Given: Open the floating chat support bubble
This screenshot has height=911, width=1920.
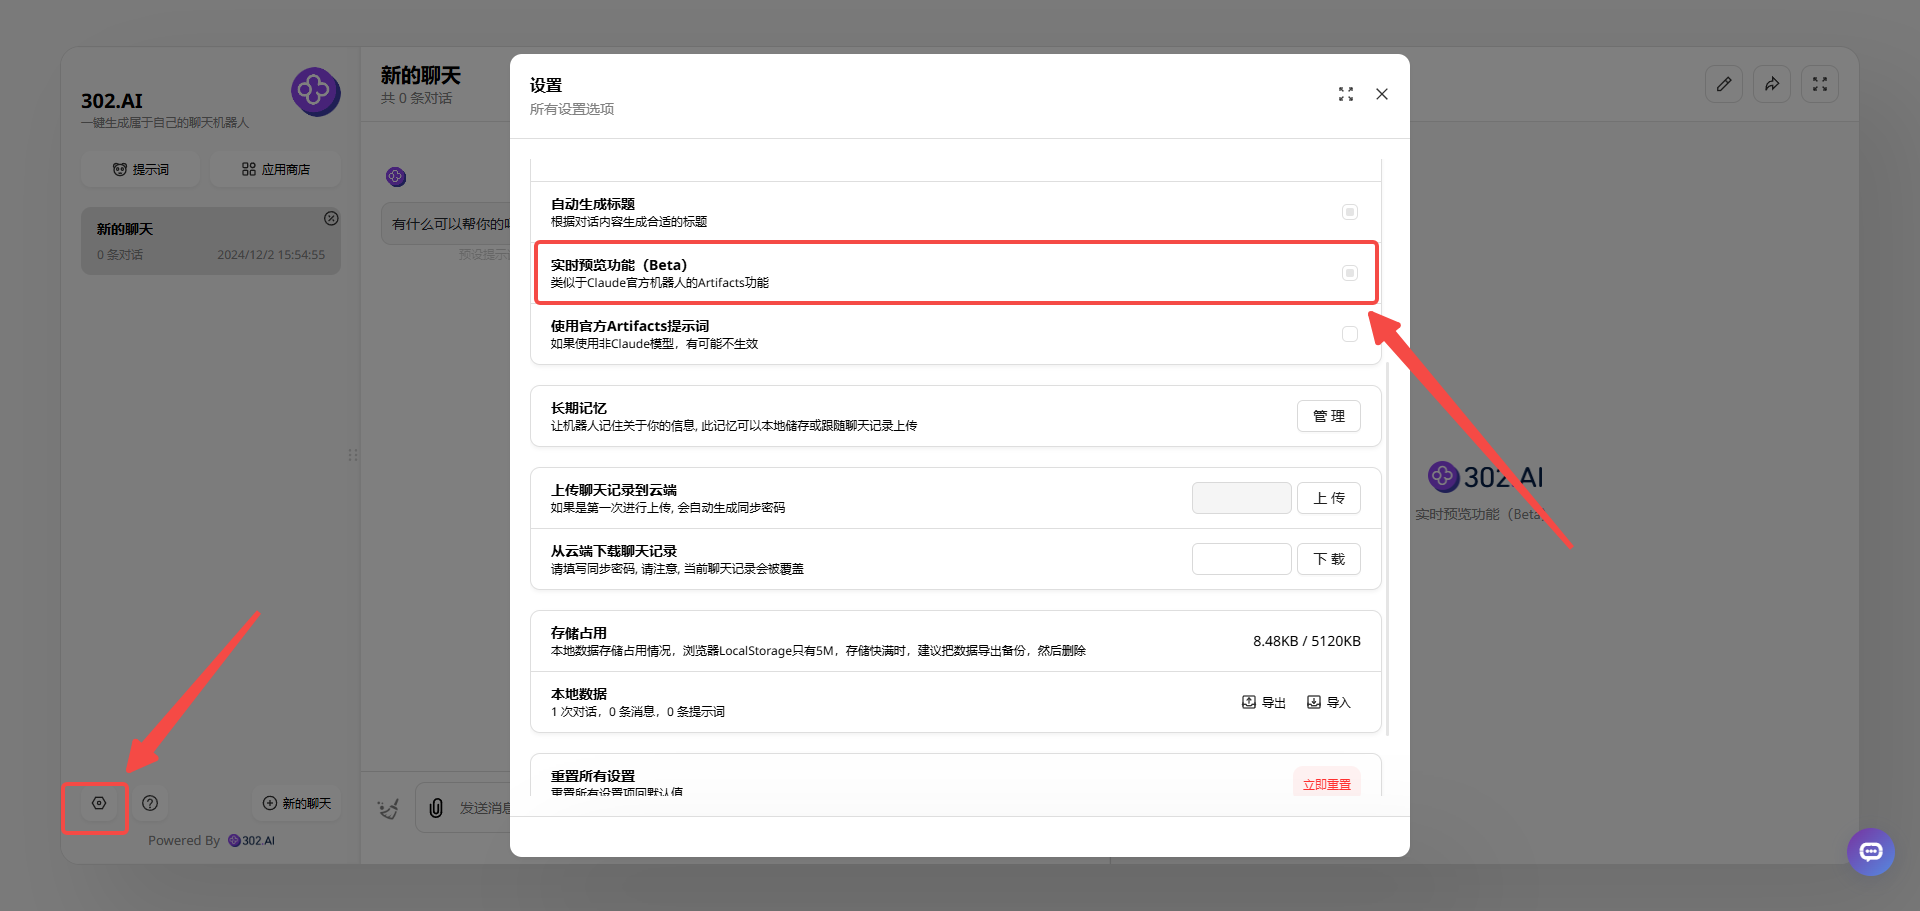Looking at the screenshot, I should point(1871,852).
